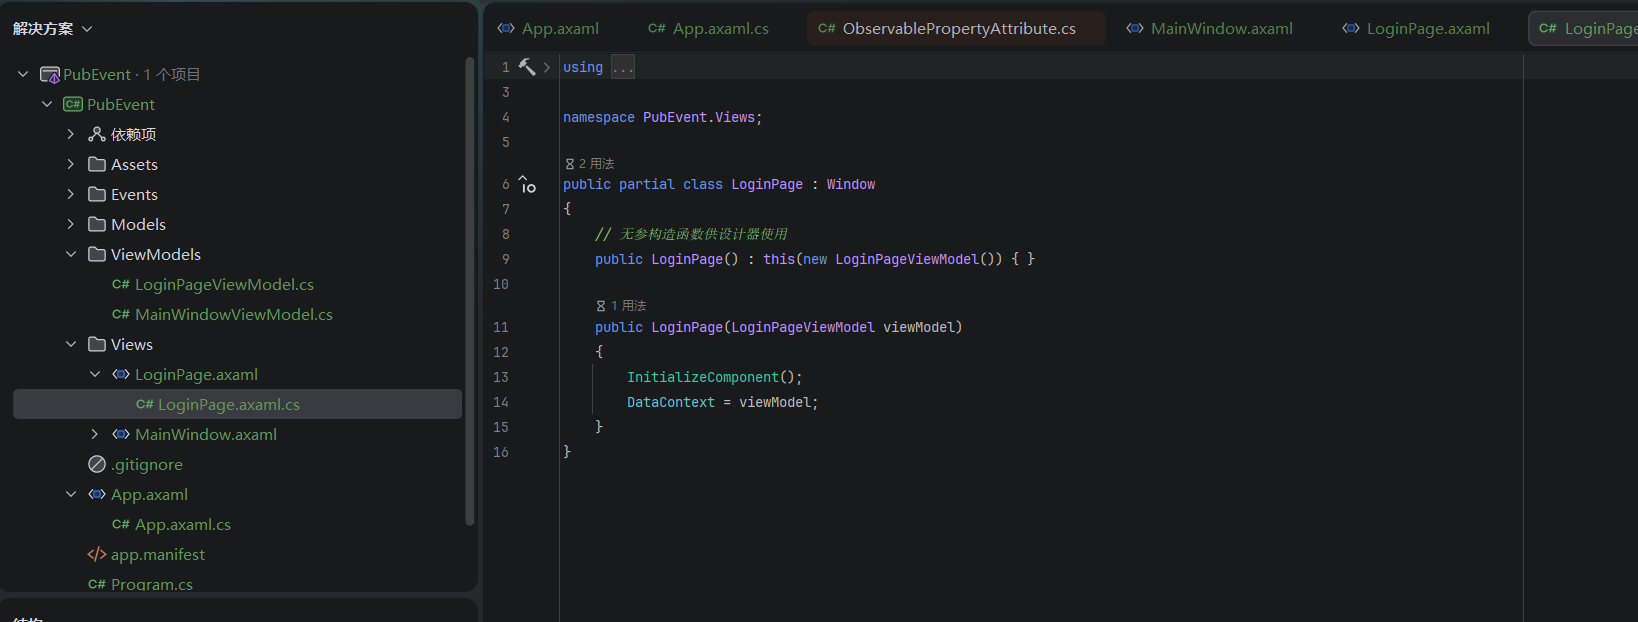This screenshot has width=1638, height=622.
Task: Switch to the LoginPage.axaml tab
Action: [x=1416, y=29]
